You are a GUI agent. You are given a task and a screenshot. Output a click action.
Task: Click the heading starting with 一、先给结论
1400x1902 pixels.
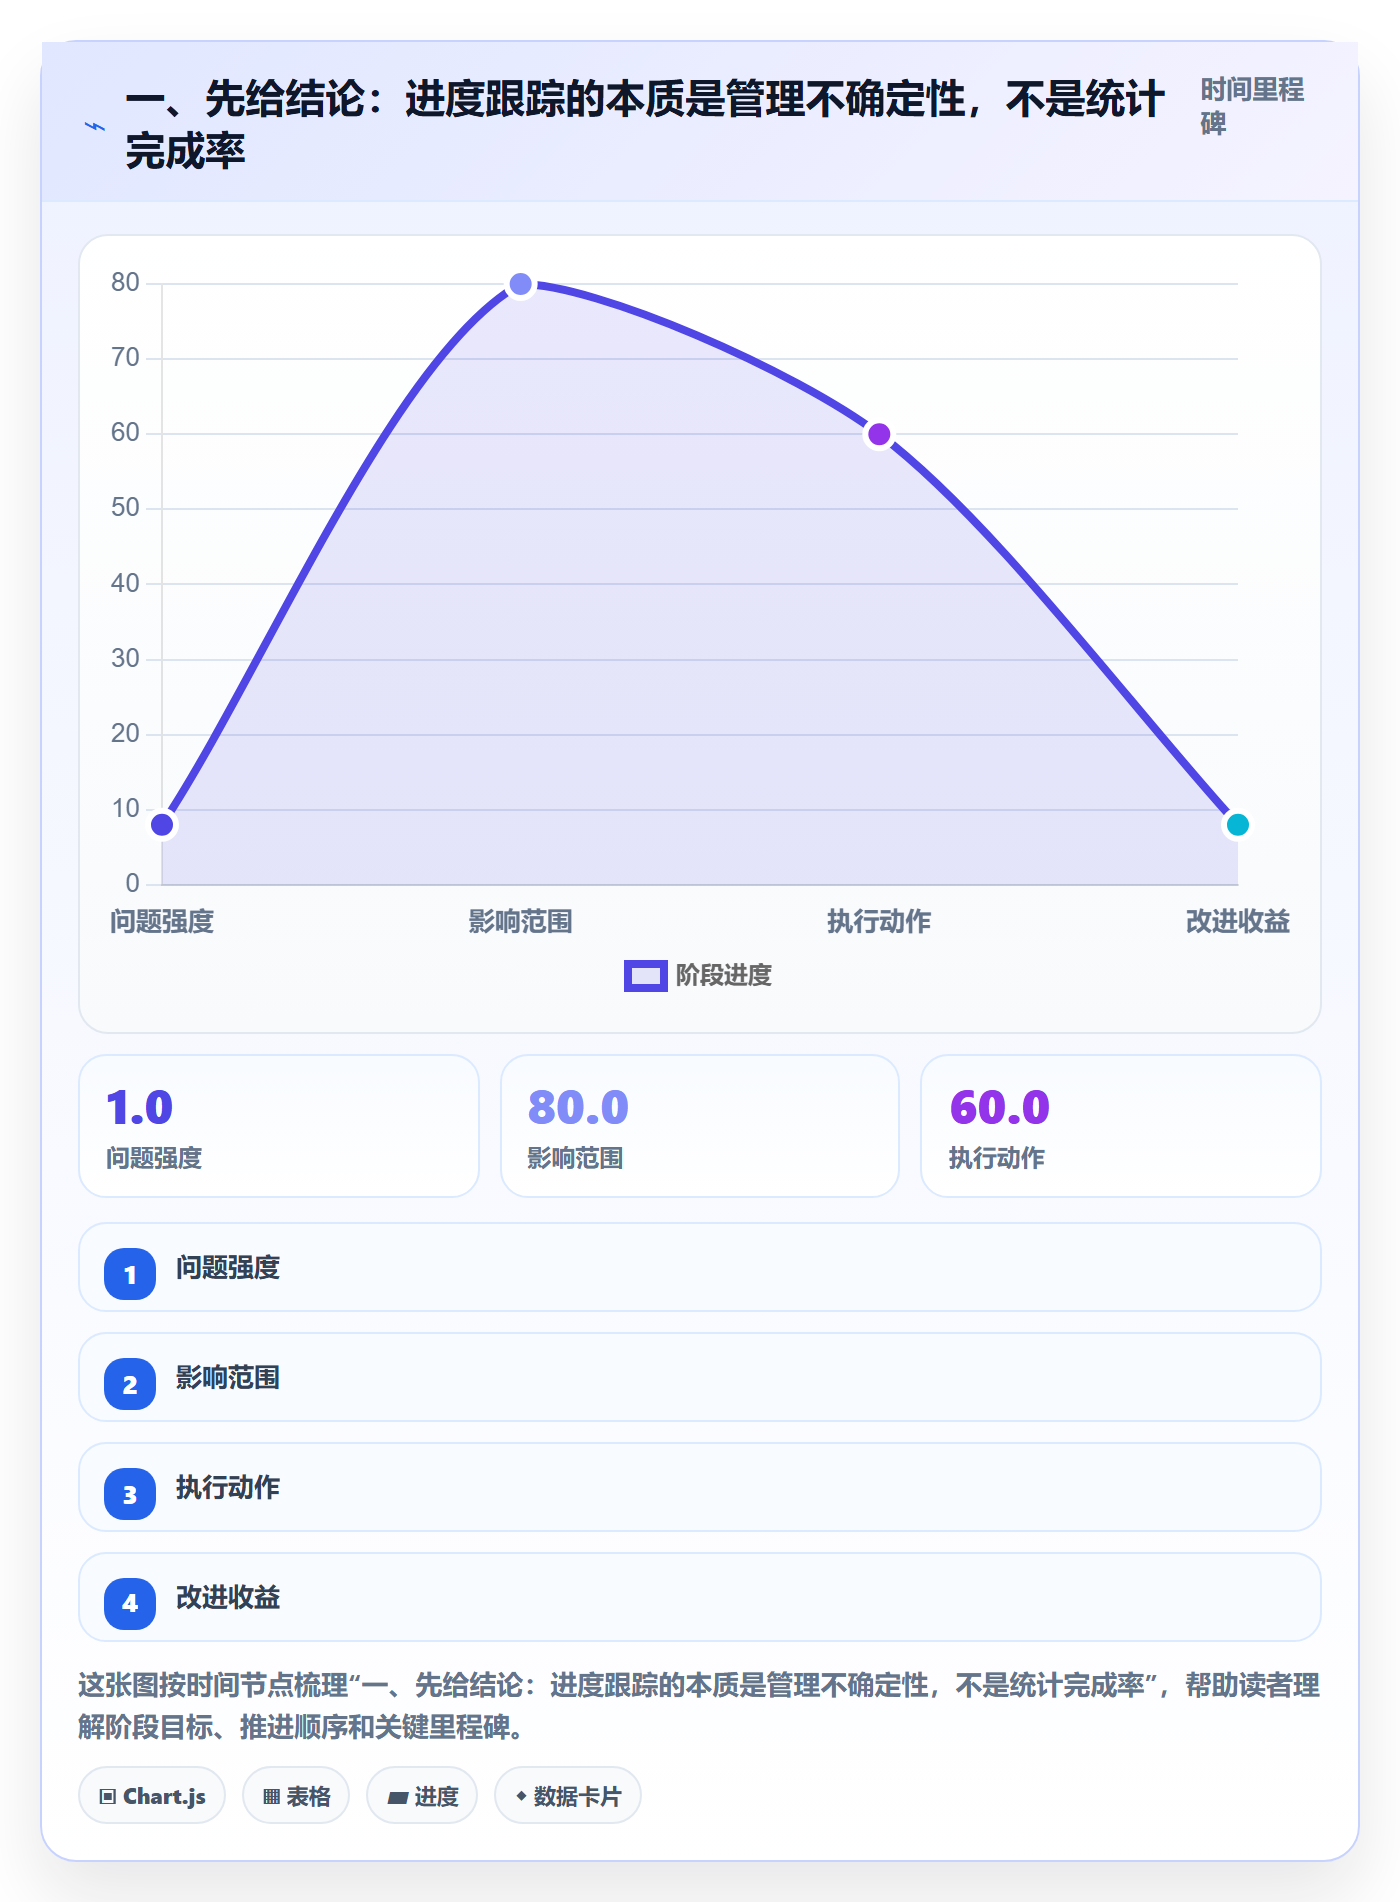coord(645,125)
